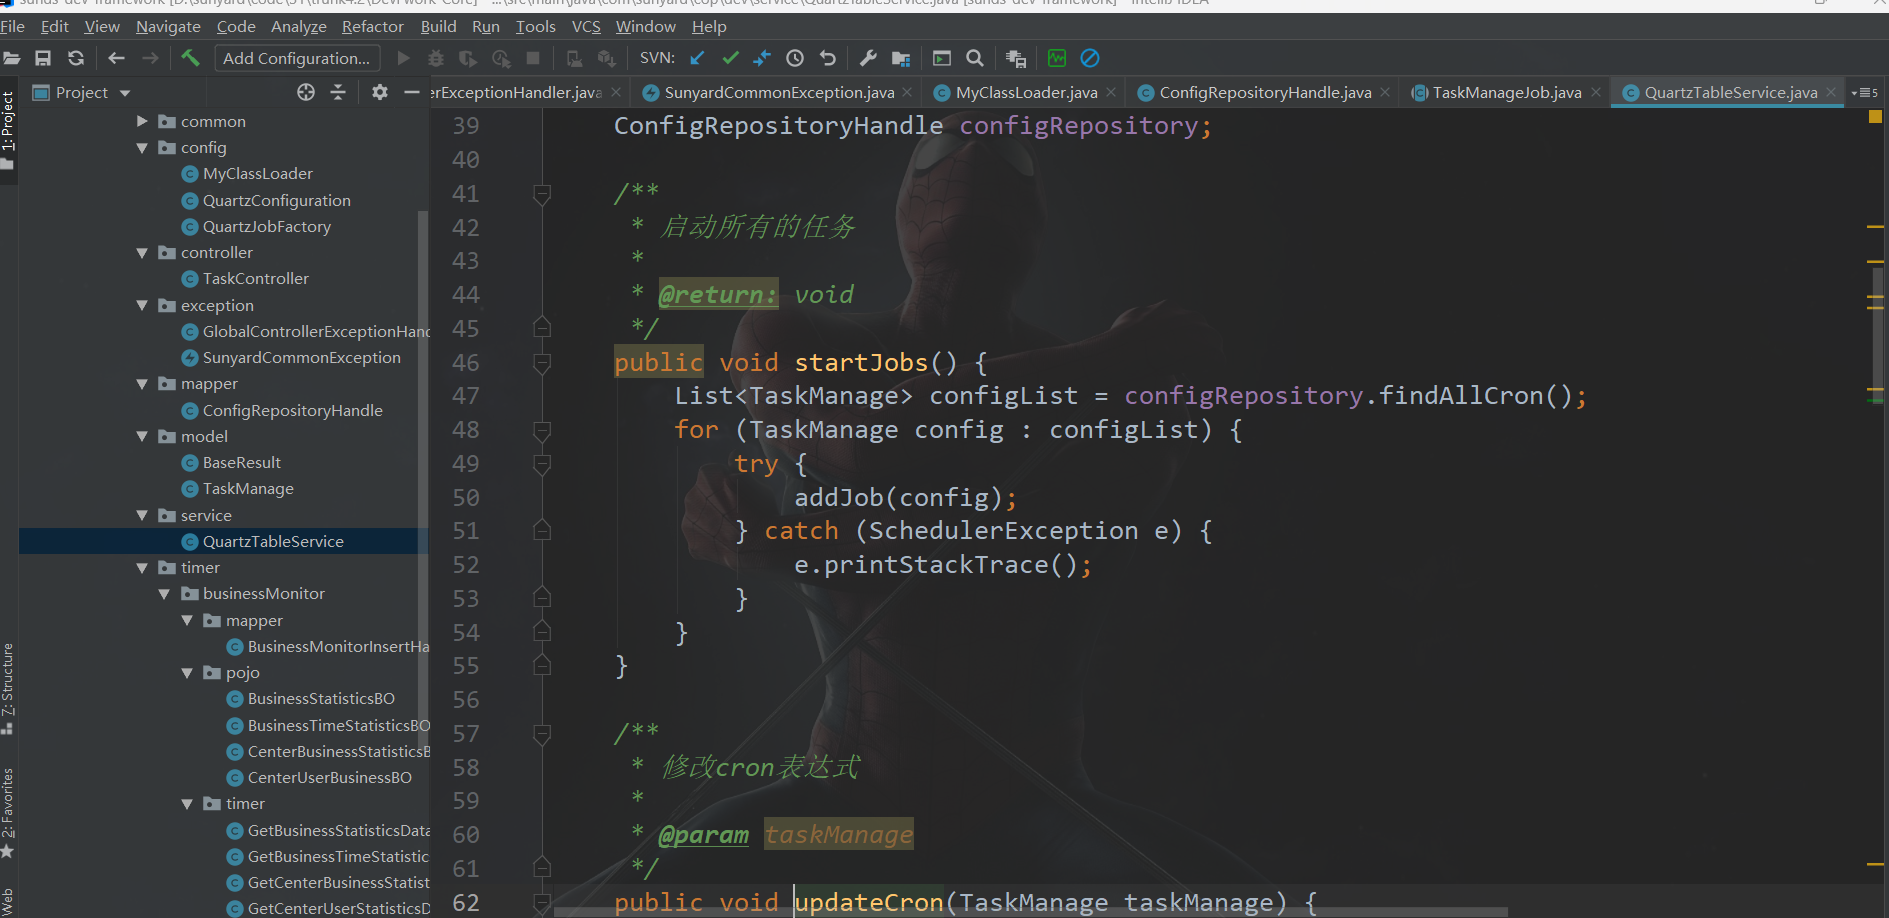Image resolution: width=1889 pixels, height=918 pixels.
Task: Click the Save All toolbar icon
Action: point(43,58)
